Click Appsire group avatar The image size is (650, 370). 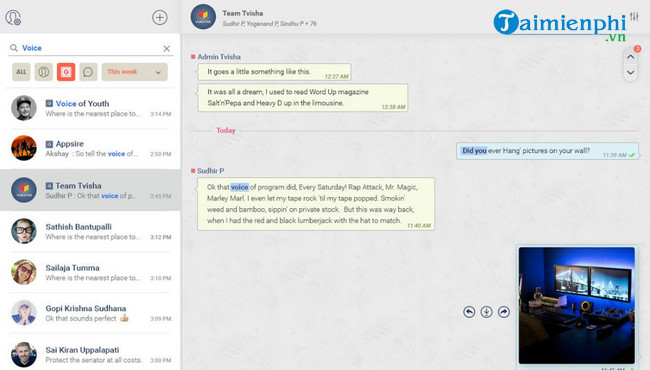click(x=24, y=148)
